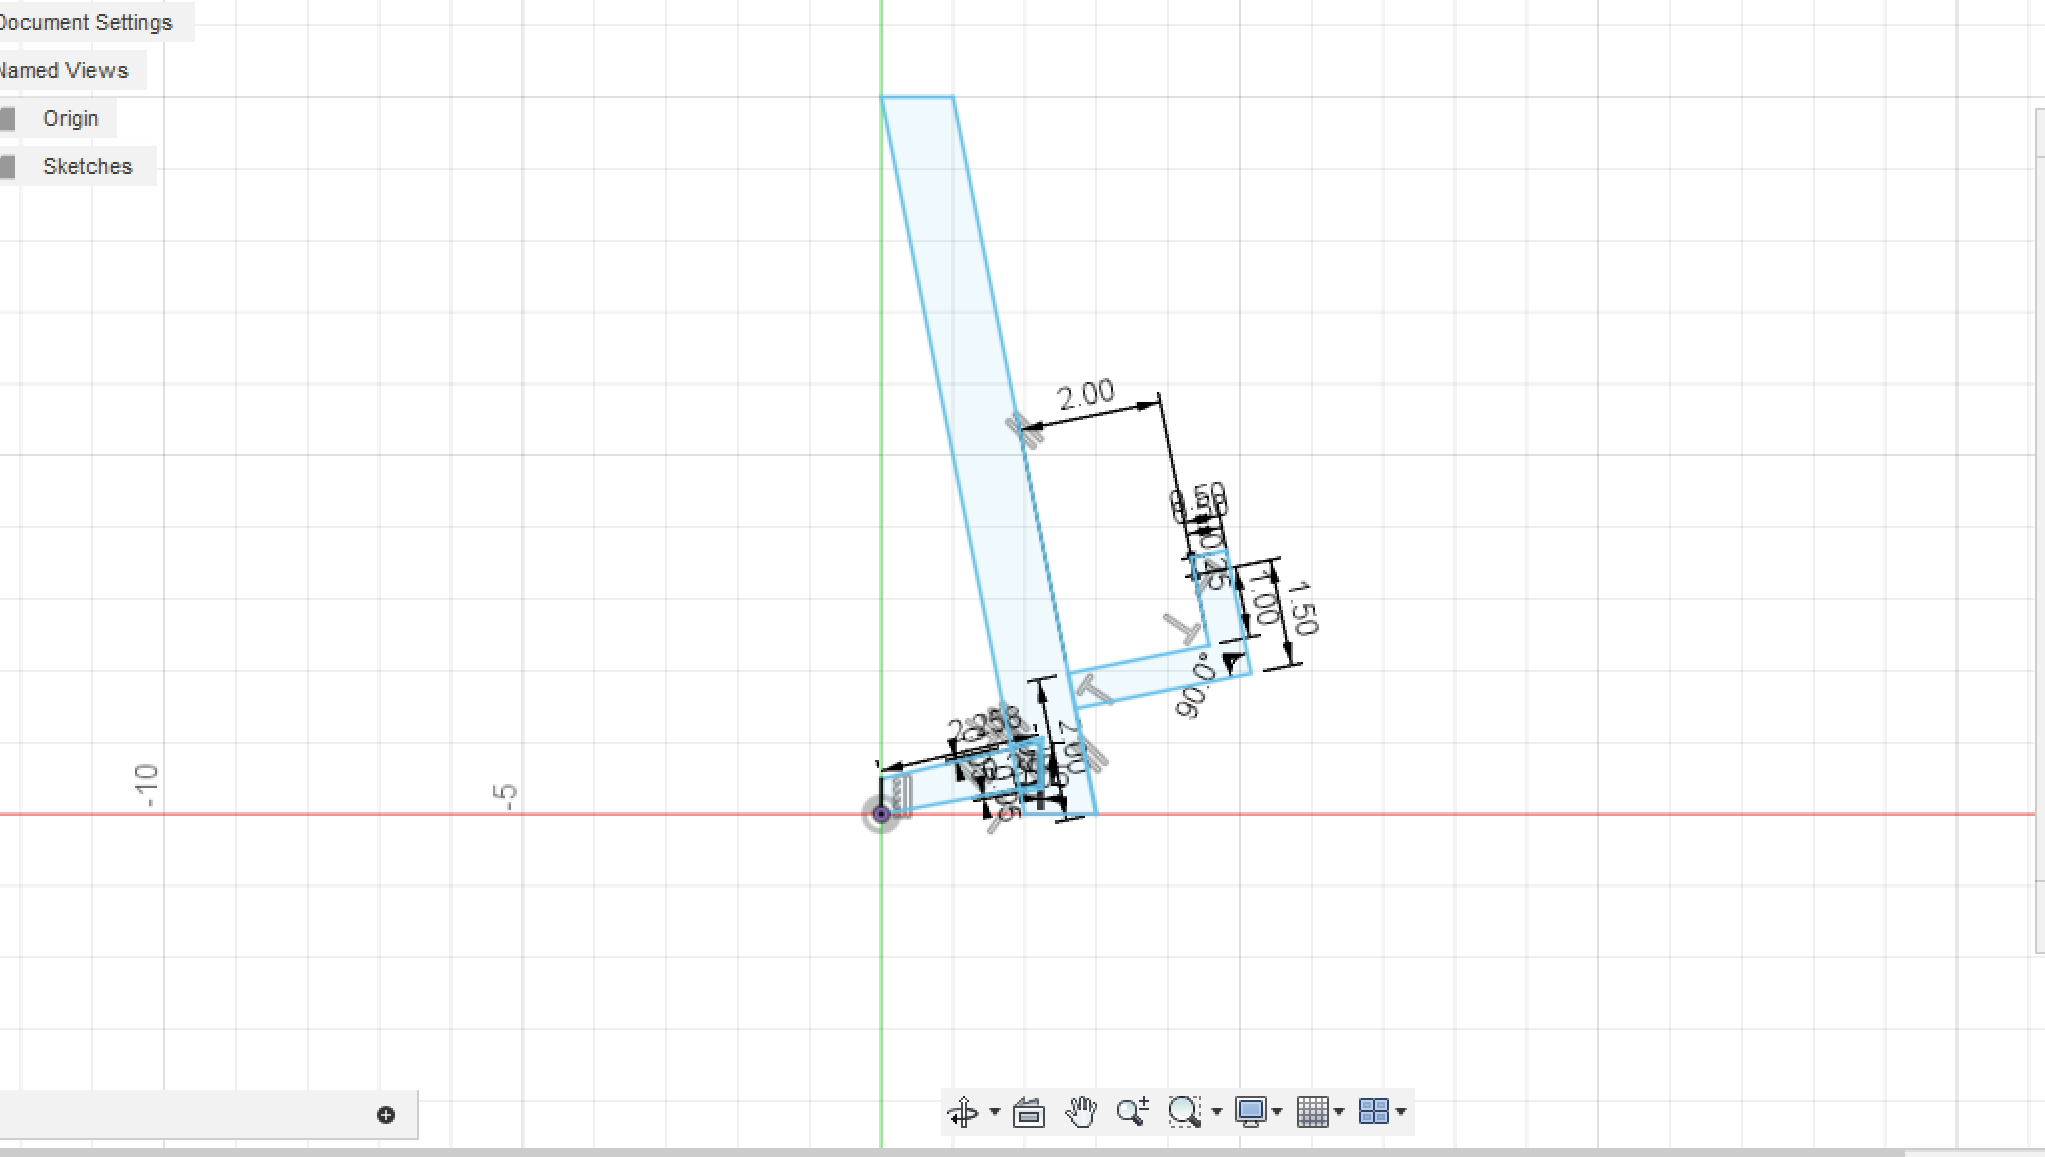Image resolution: width=2045 pixels, height=1157 pixels.
Task: Click the Zoom Window fit icon
Action: 1184,1112
